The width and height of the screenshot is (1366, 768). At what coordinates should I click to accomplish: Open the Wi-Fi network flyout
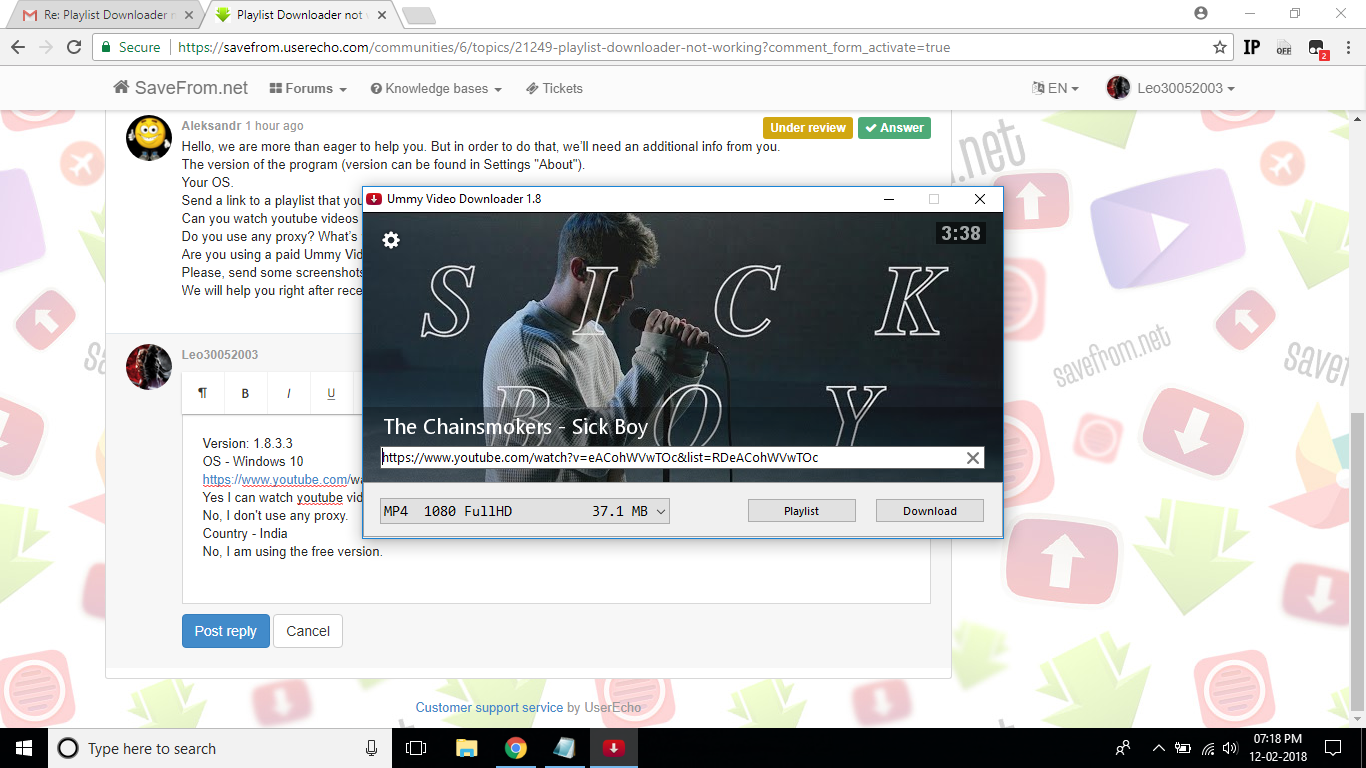(1208, 748)
